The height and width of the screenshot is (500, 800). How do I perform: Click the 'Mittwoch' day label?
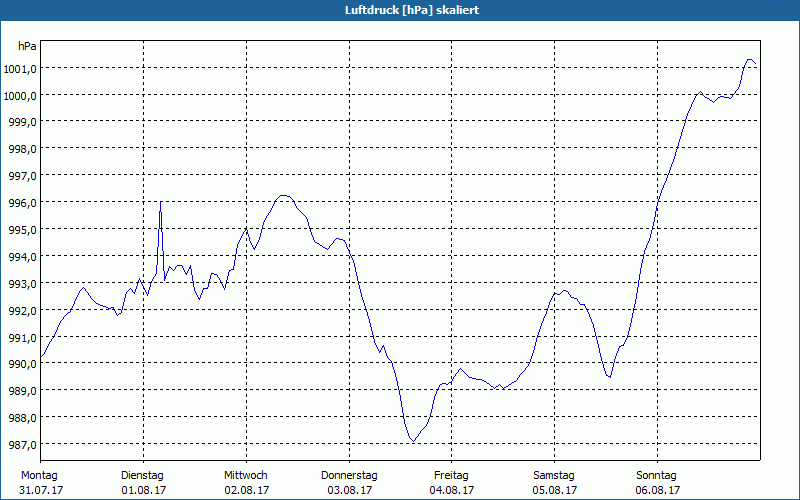(246, 475)
